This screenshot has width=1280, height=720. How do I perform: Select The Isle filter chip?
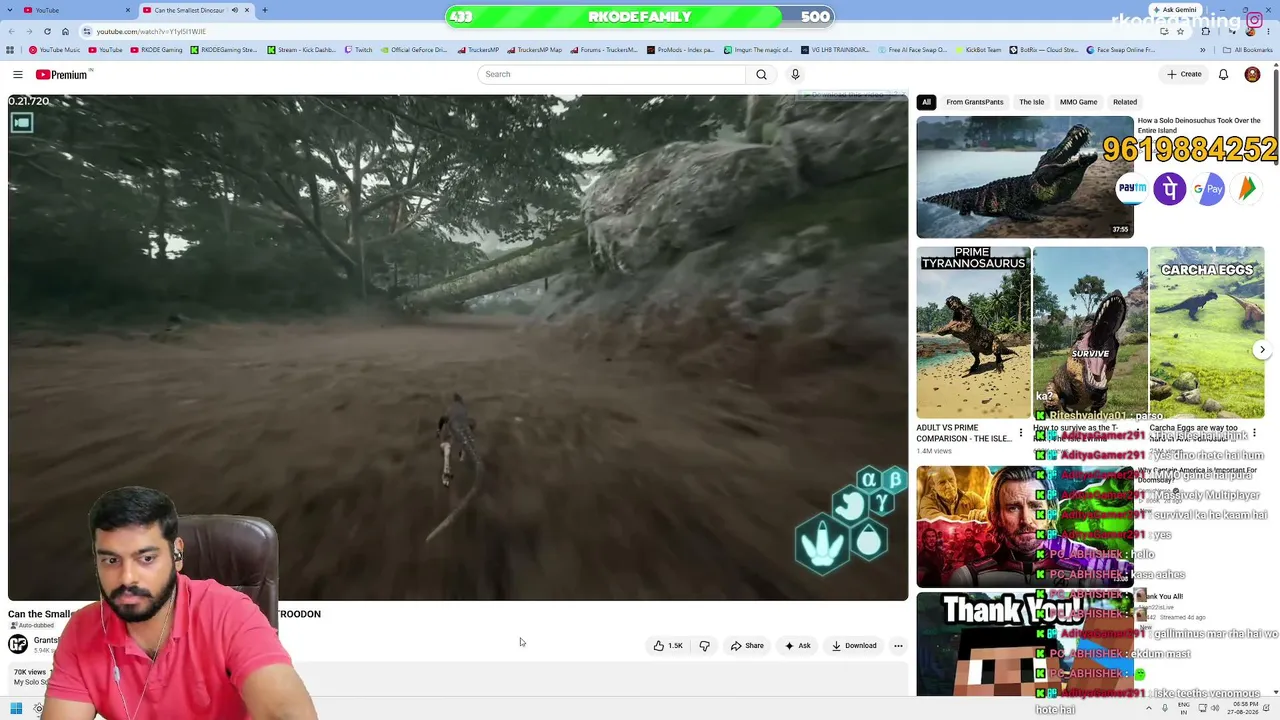point(1032,102)
